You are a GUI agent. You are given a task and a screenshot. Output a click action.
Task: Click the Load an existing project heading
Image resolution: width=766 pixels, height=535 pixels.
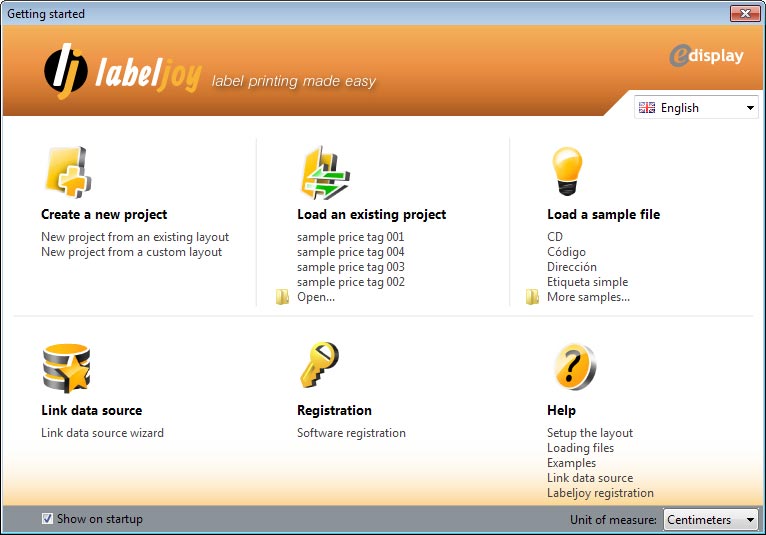tap(372, 214)
